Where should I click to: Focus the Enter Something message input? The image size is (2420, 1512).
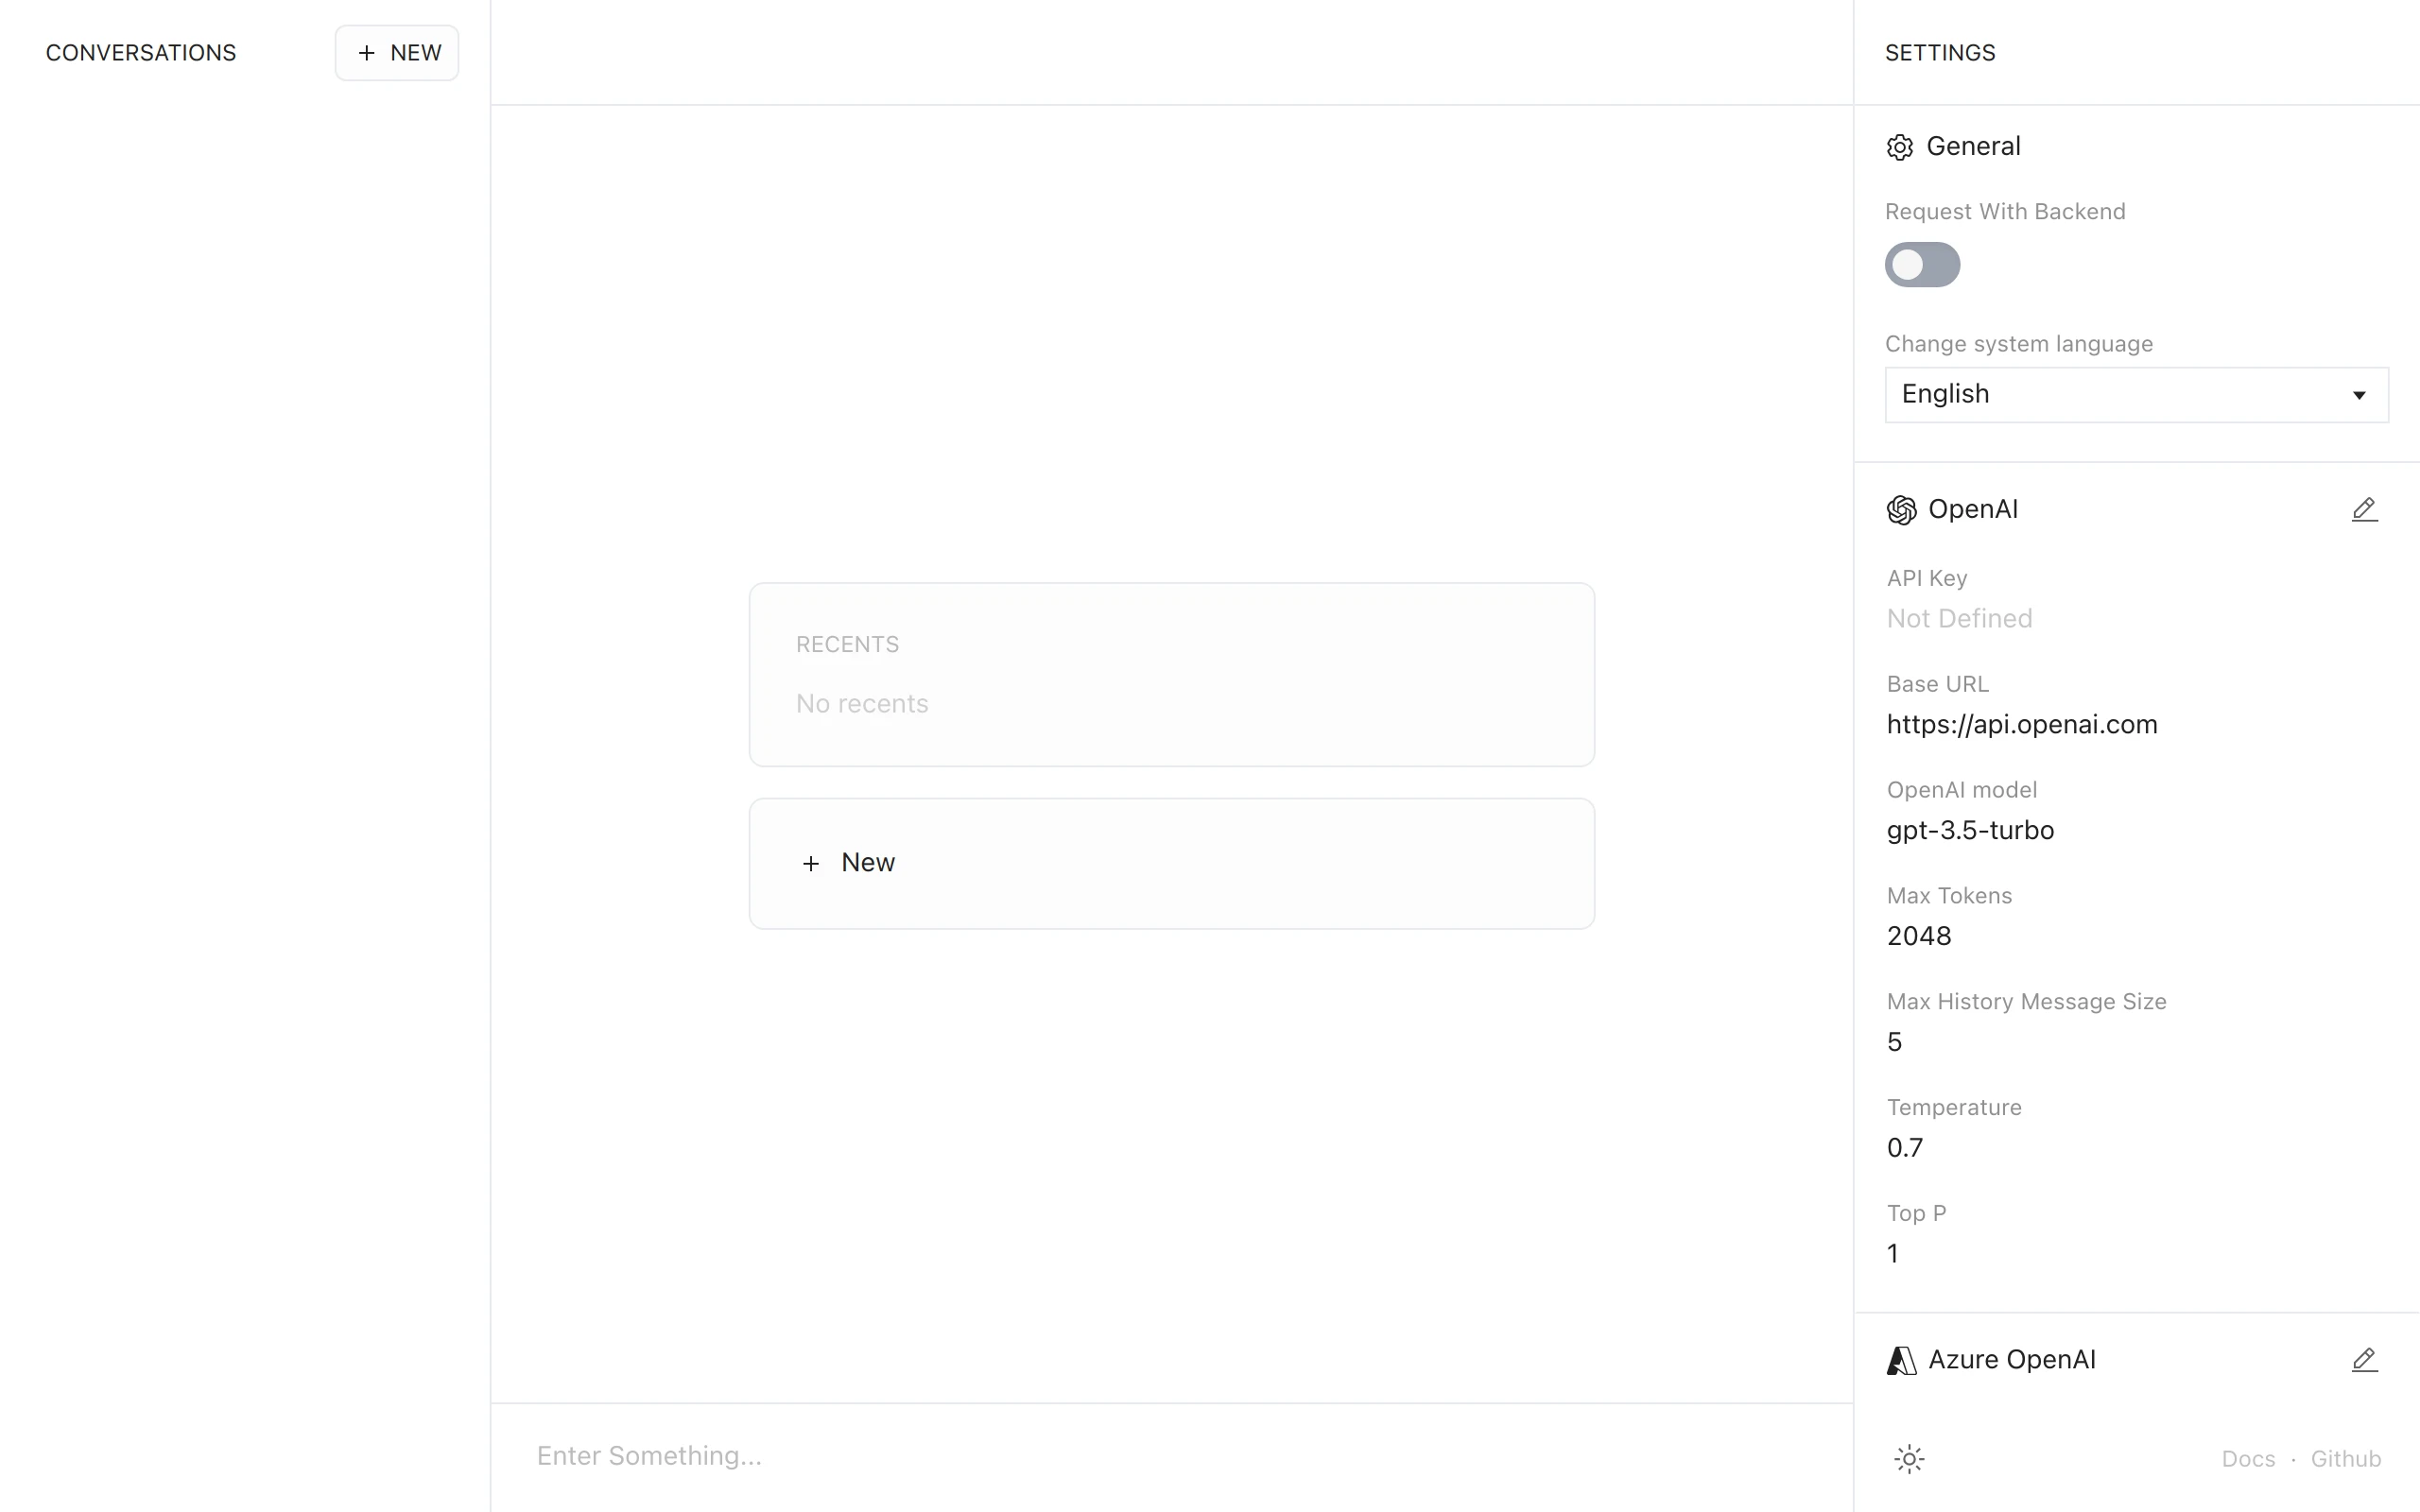pos(1170,1456)
